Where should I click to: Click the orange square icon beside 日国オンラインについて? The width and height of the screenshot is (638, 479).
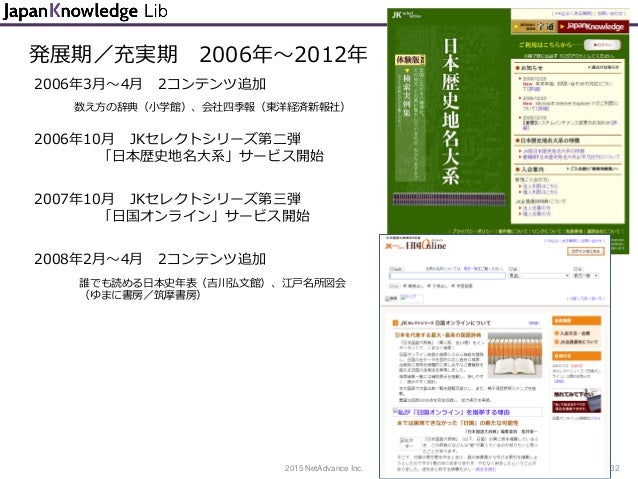tap(395, 323)
